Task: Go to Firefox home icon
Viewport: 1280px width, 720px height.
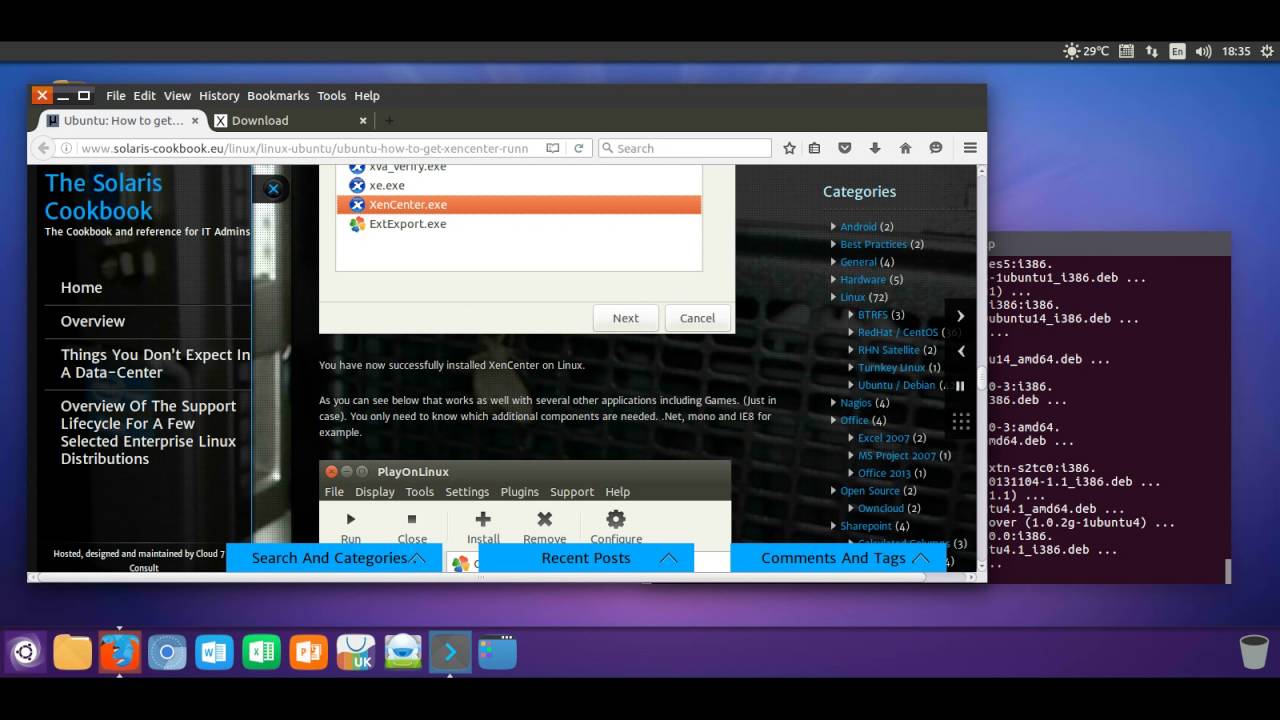Action: coord(905,148)
